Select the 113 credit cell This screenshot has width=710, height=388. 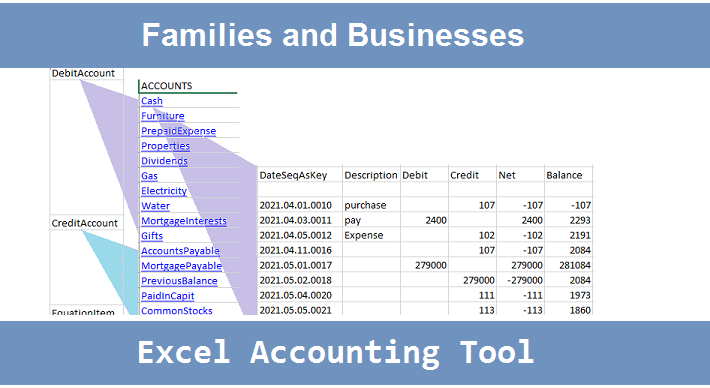[x=472, y=310]
